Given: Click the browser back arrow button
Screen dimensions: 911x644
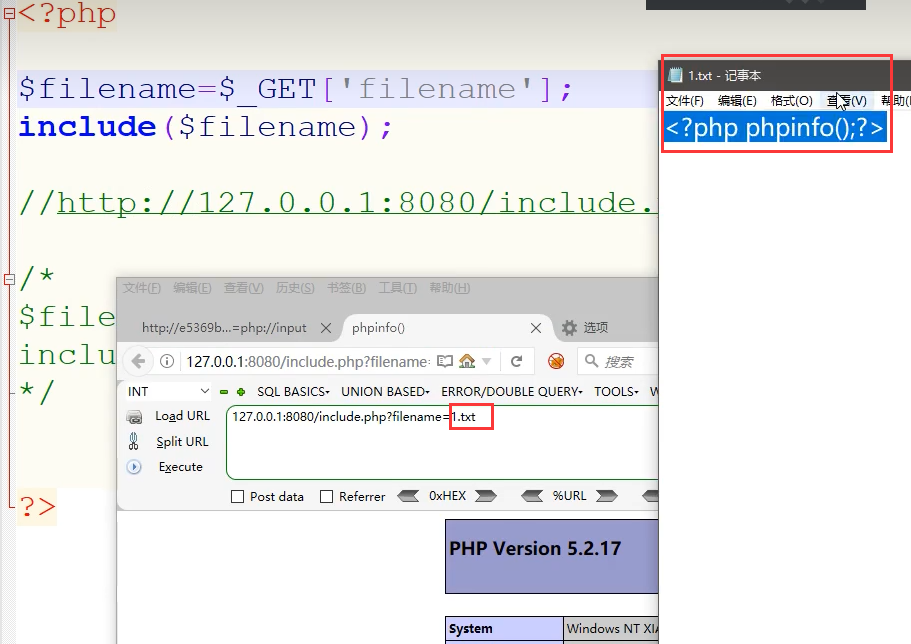Looking at the screenshot, I should tap(138, 361).
